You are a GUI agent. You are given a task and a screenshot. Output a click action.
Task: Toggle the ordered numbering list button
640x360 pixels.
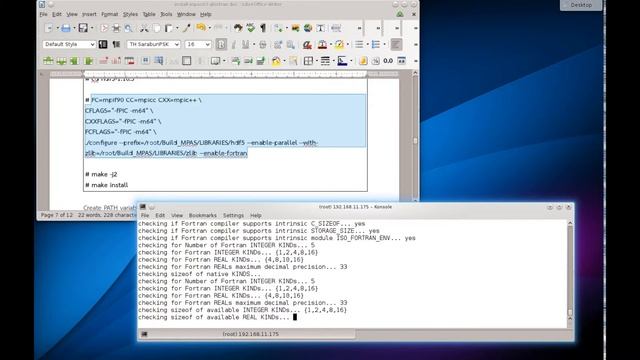tap(376, 44)
